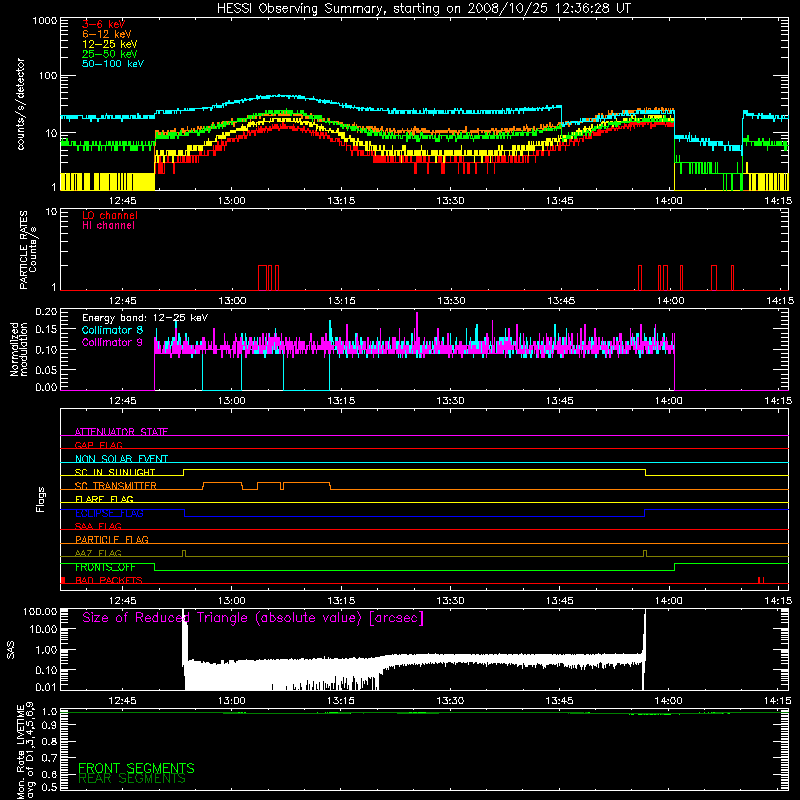Click the SC_TRANSMITTER flag label
800x800 pixels.
(x=115, y=486)
